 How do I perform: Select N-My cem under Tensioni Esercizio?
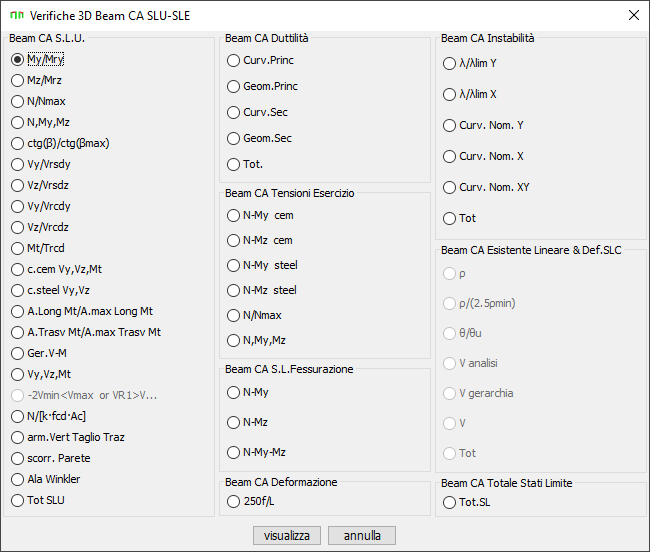(x=260, y=215)
